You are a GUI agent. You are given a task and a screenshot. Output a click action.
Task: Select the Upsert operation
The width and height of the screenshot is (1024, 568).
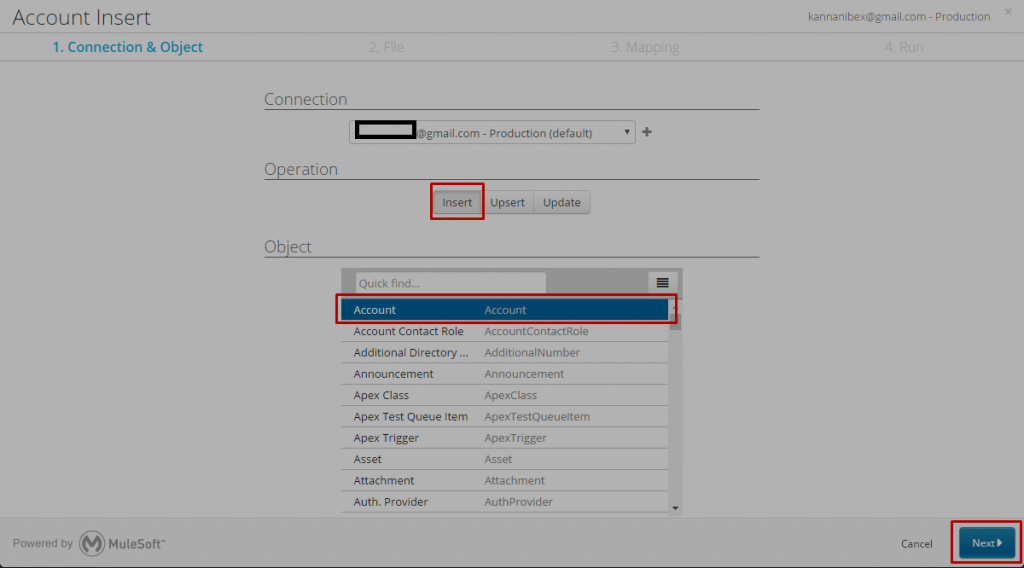(x=507, y=202)
